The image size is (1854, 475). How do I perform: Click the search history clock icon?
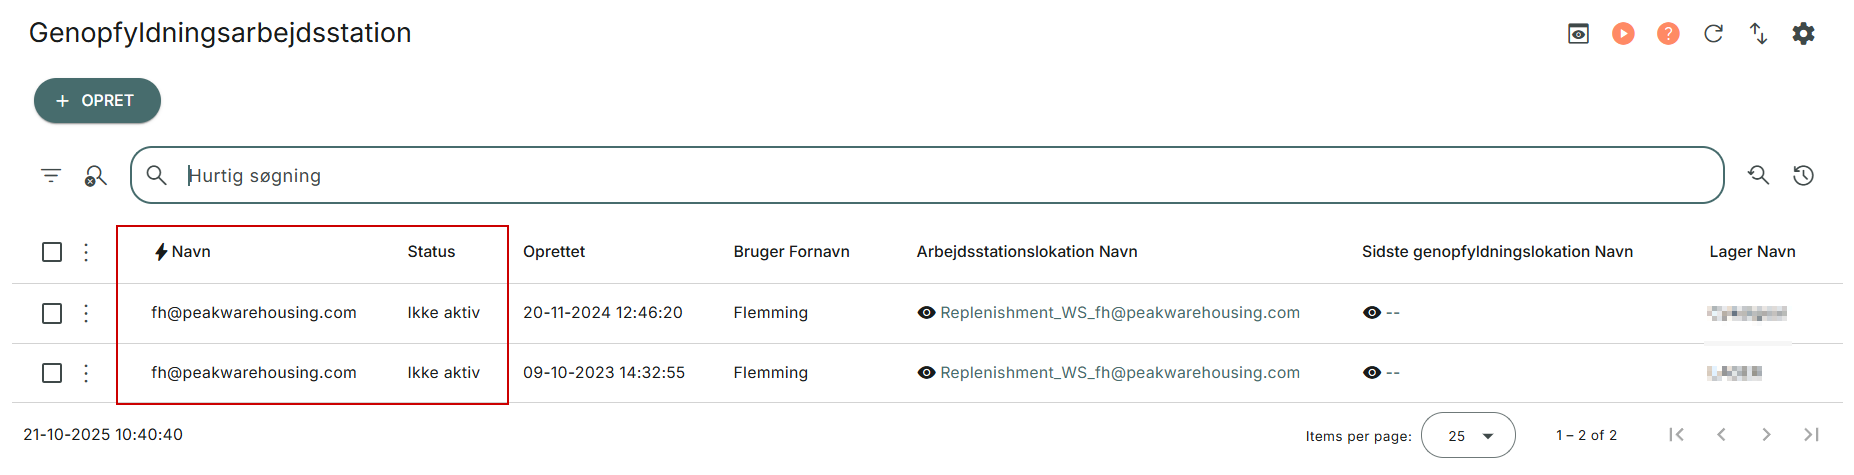tap(1803, 176)
